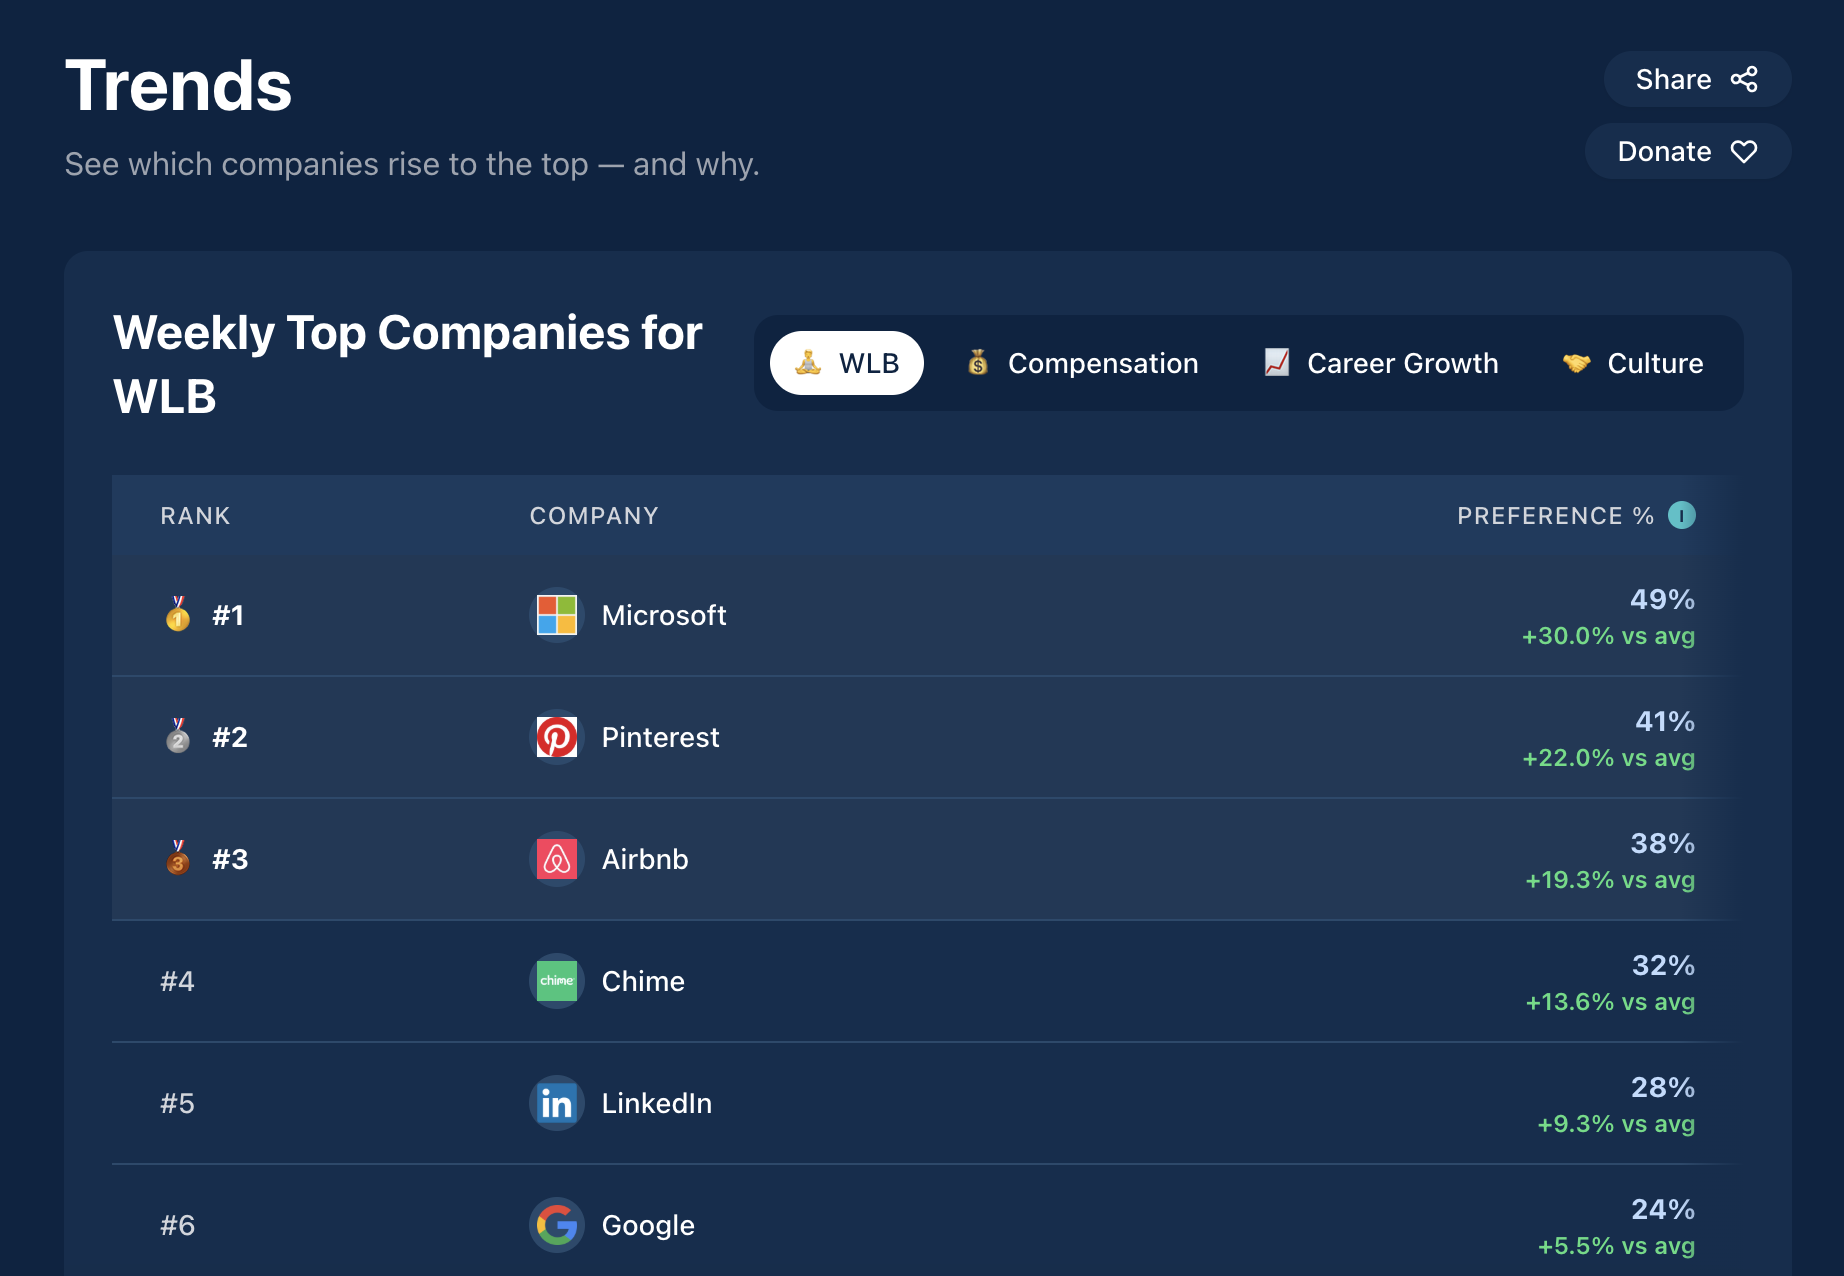Click the Share button

[1697, 79]
